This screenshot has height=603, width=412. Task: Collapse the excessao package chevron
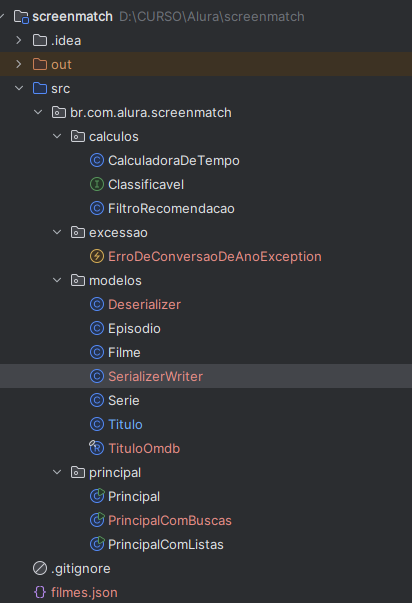57,232
